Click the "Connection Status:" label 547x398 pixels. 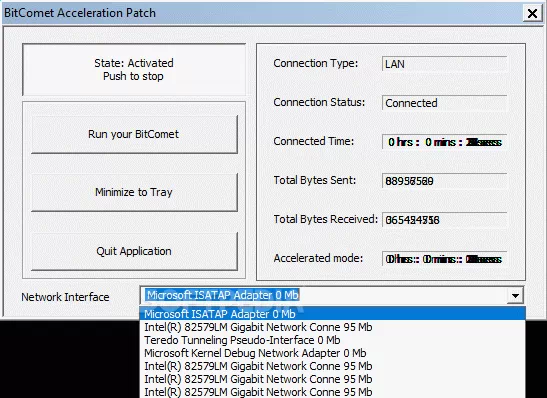[319, 102]
